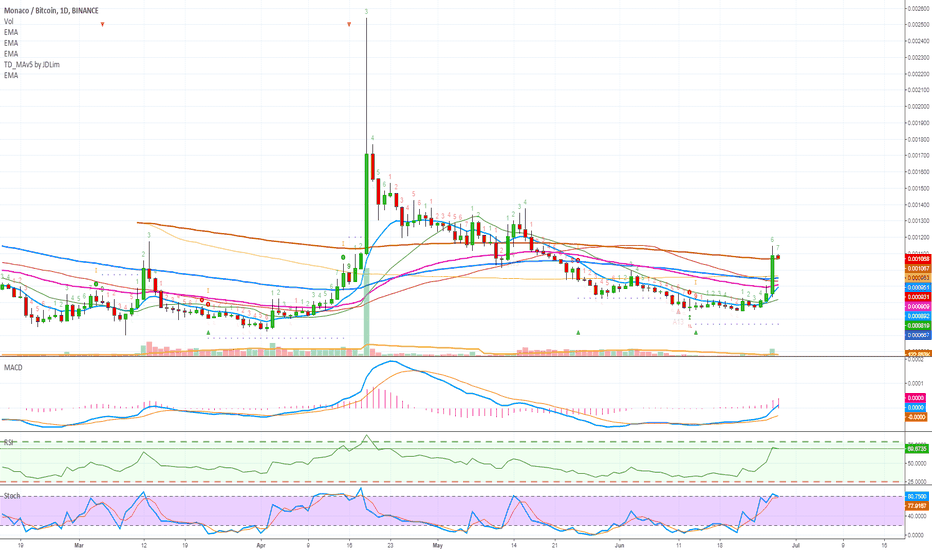The image size is (932, 550).
Task: Click the 40.0000 tick on Stoch axis
Action: (x=915, y=516)
